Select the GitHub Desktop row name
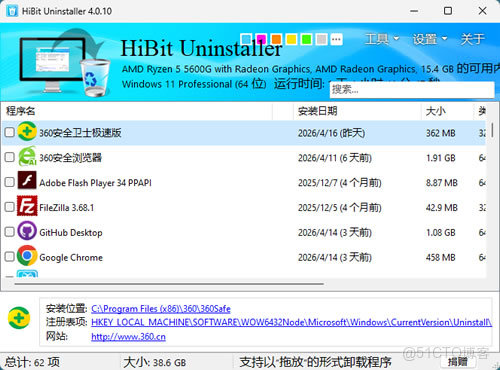Viewport: 500px width, 370px height. click(71, 232)
